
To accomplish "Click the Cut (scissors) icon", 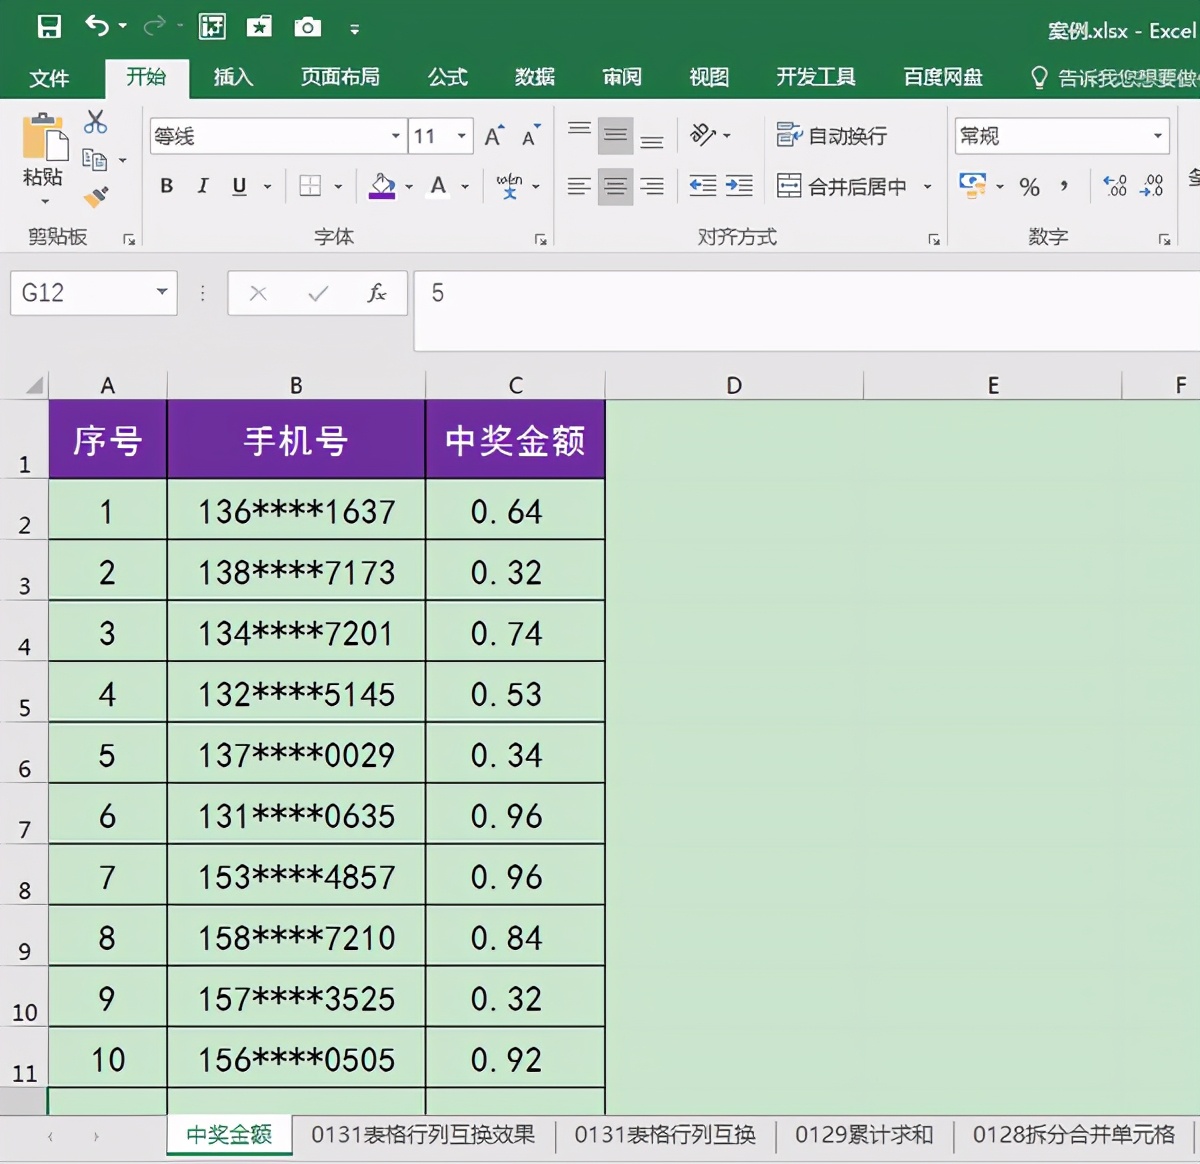I will point(95,119).
